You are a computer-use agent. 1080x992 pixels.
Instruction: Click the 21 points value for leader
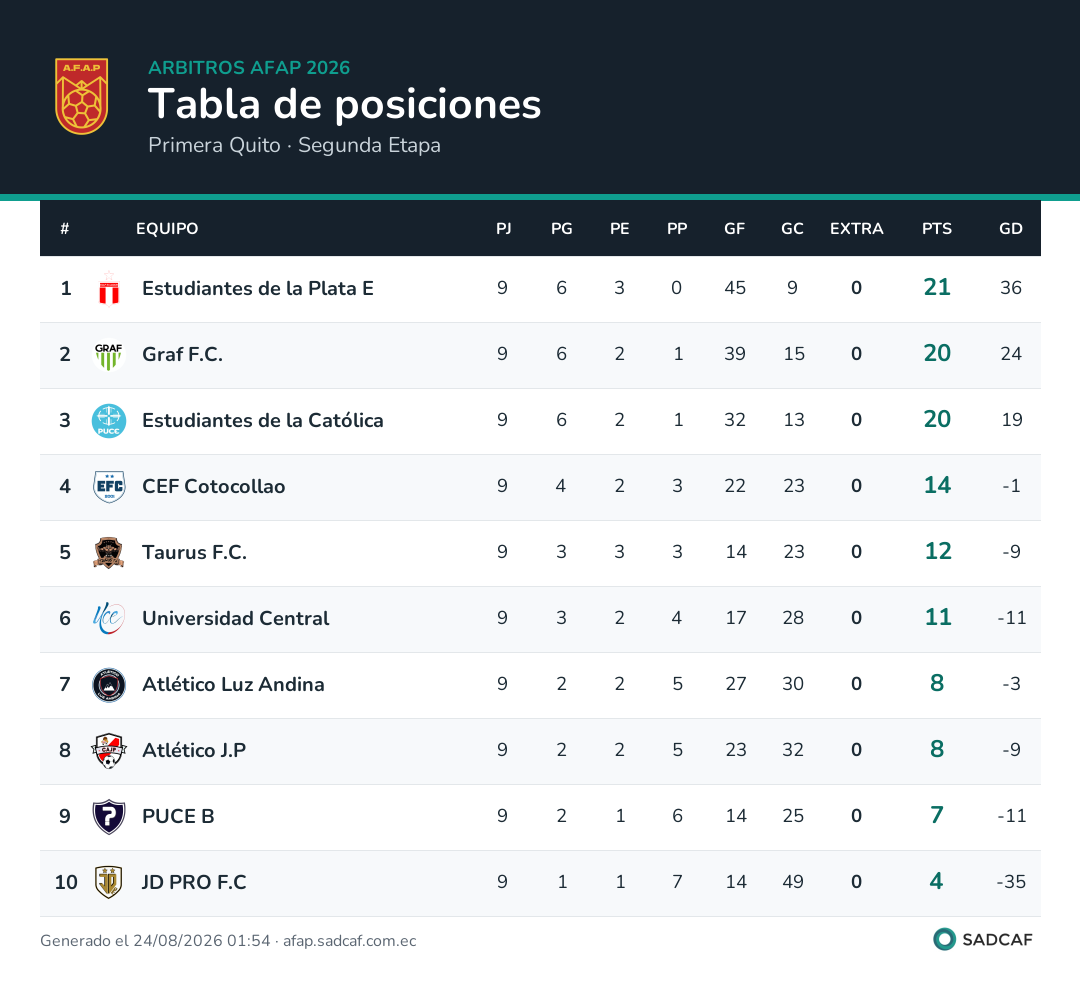[937, 287]
